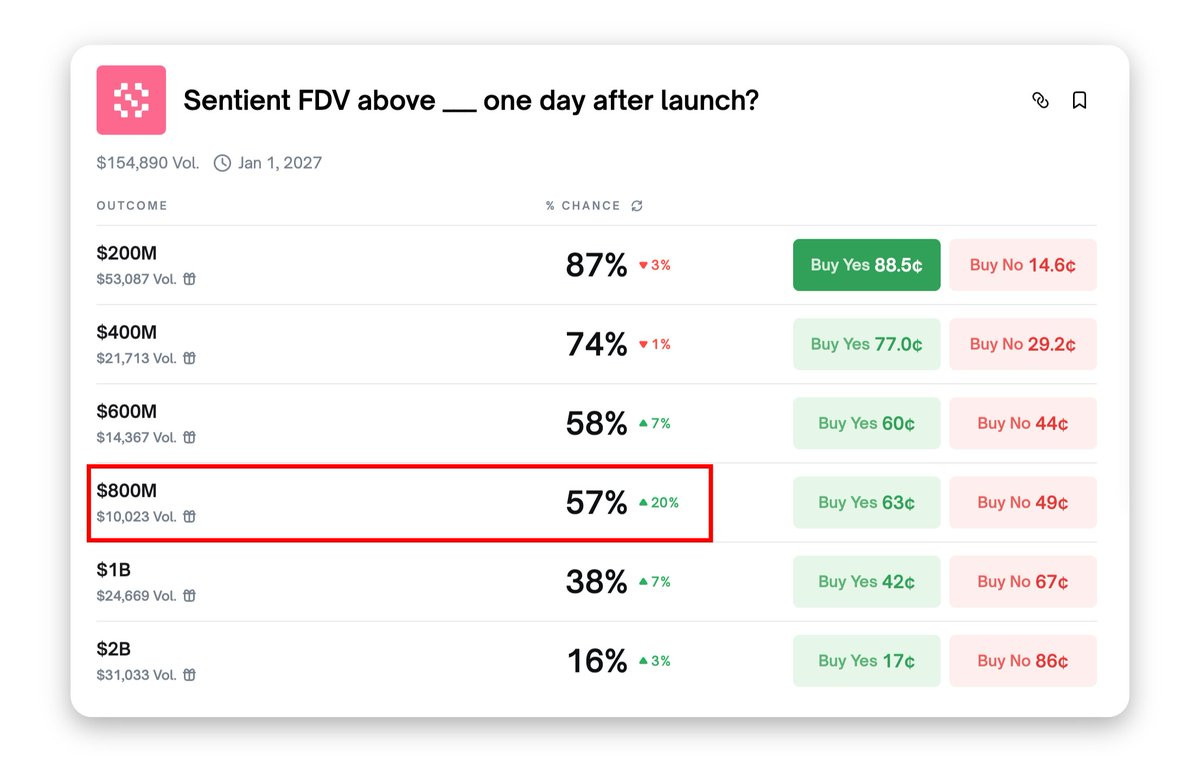Buy No at 14.6¢ for $200M
Screen dimensions: 1200x762
(x=1023, y=265)
